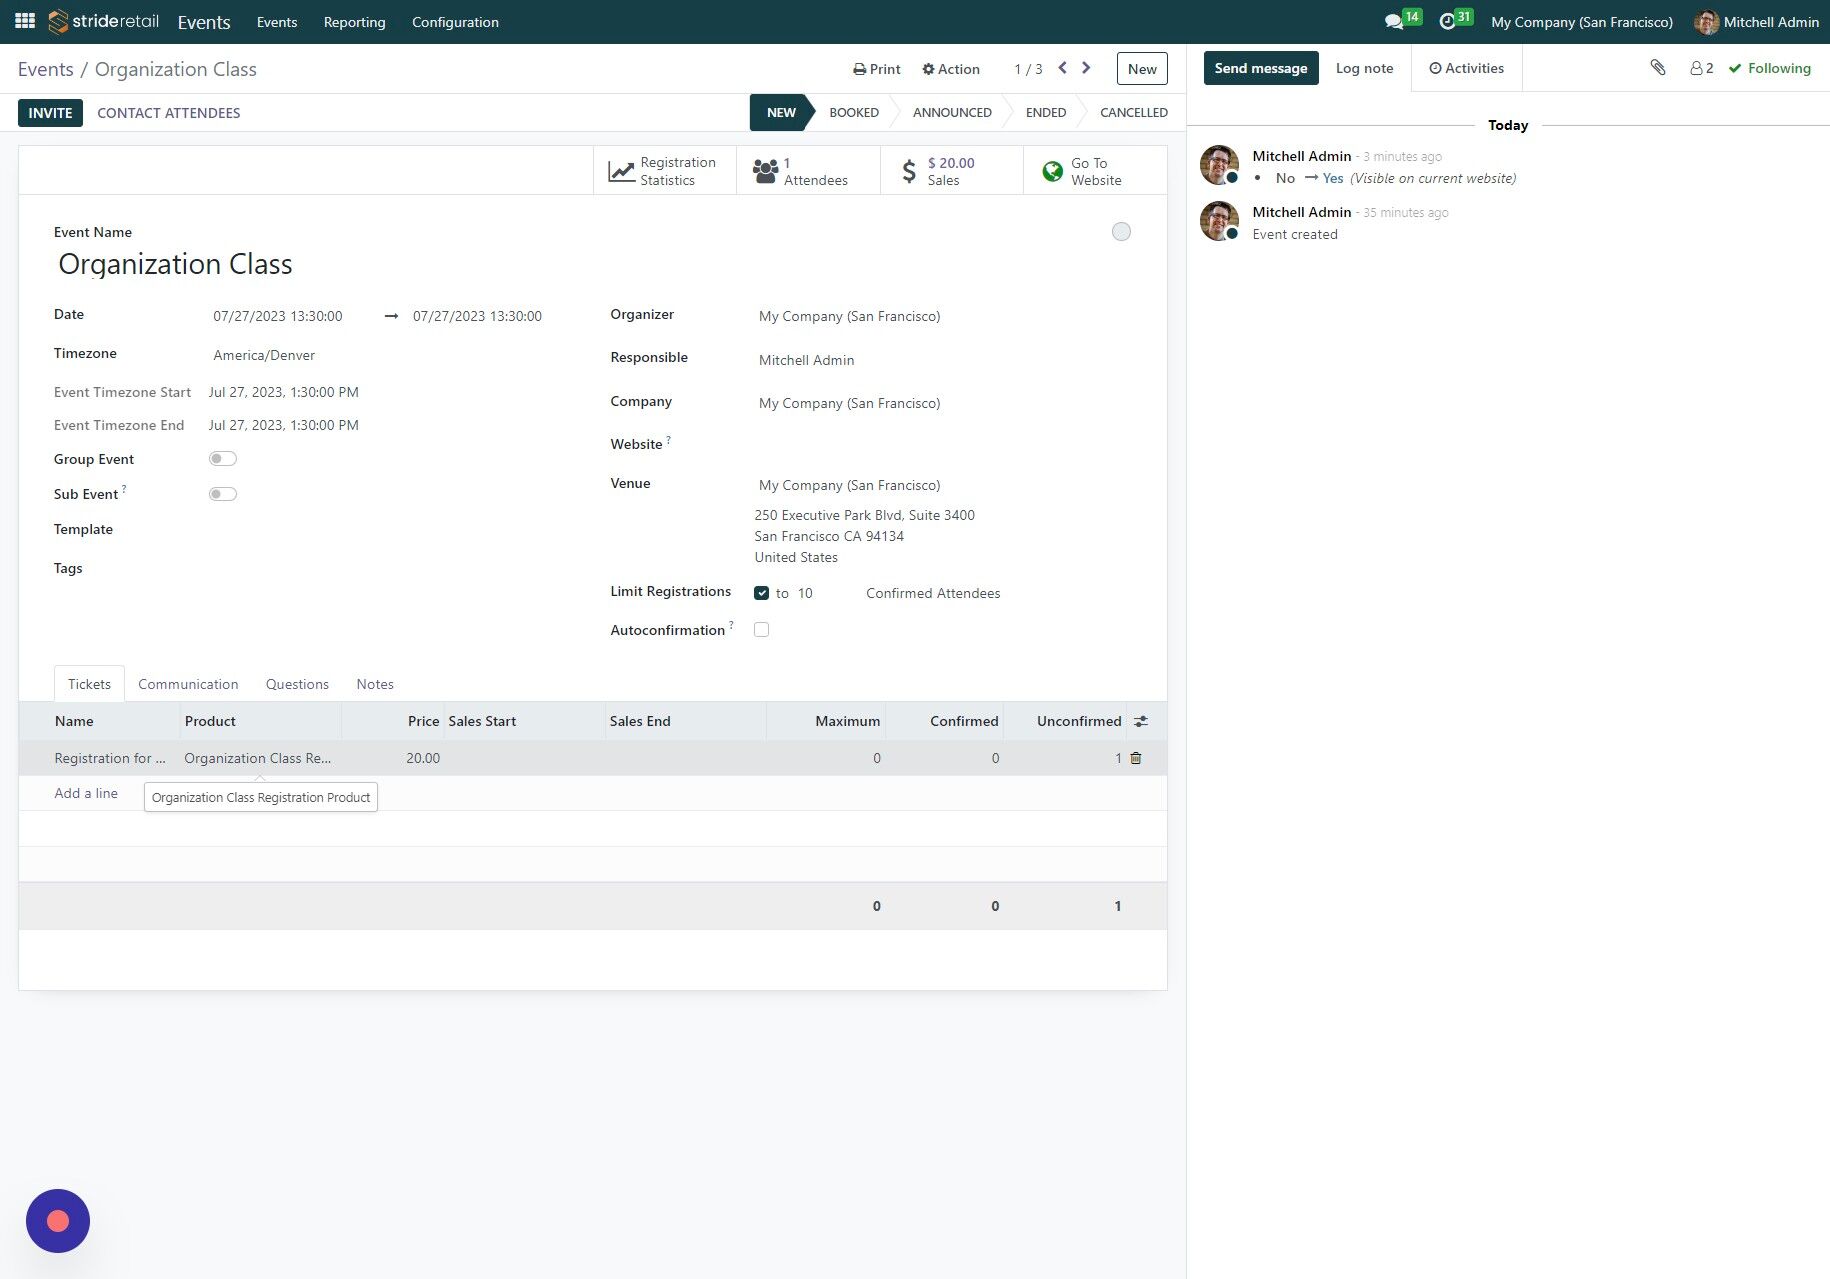Open the Configuration menu
1830x1279 pixels.
pyautogui.click(x=455, y=22)
